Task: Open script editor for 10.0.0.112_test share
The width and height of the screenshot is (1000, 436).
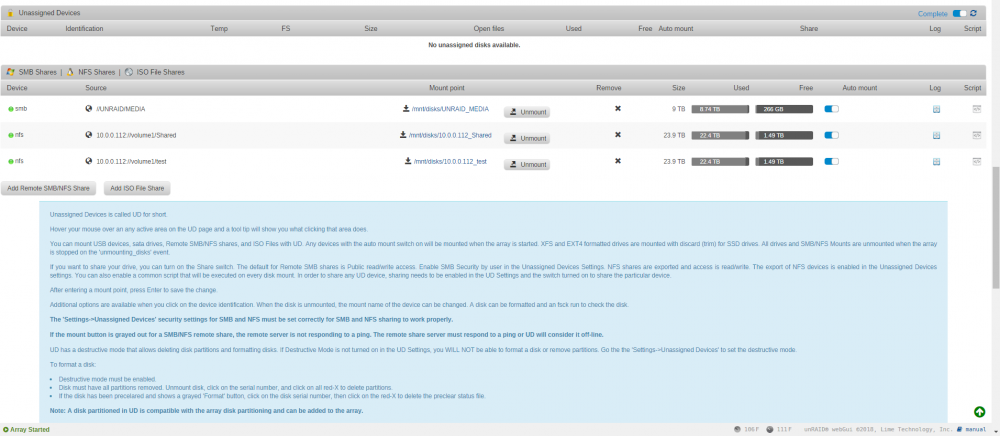Action: coord(976,161)
